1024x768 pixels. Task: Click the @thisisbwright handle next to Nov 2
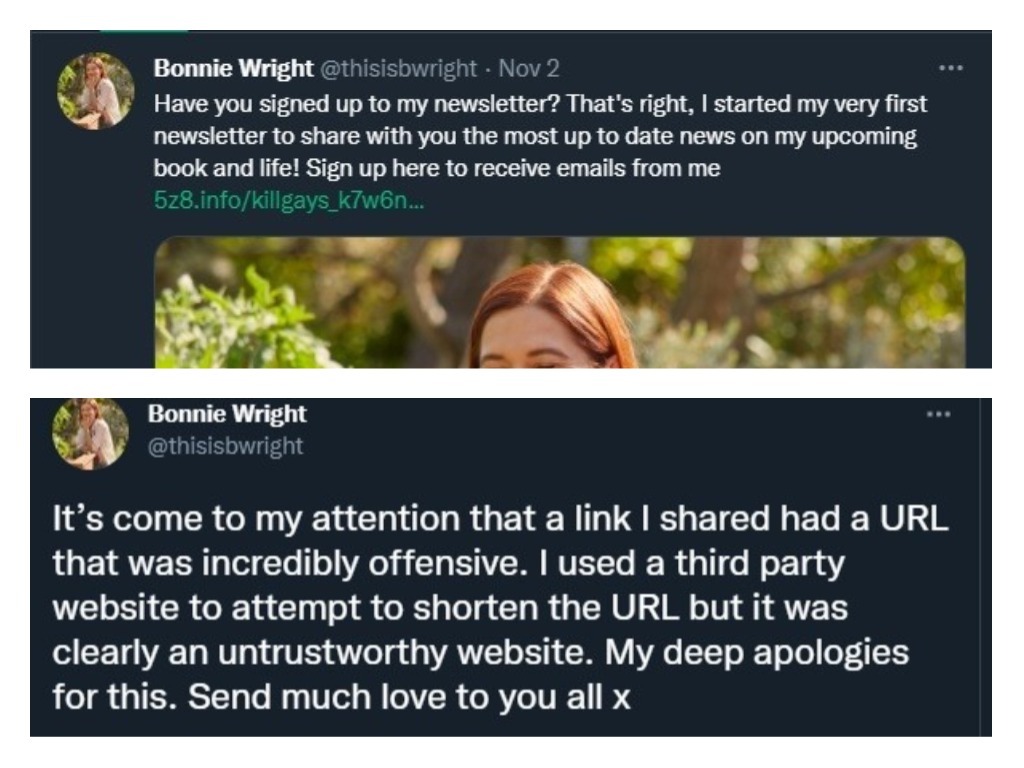pos(397,70)
